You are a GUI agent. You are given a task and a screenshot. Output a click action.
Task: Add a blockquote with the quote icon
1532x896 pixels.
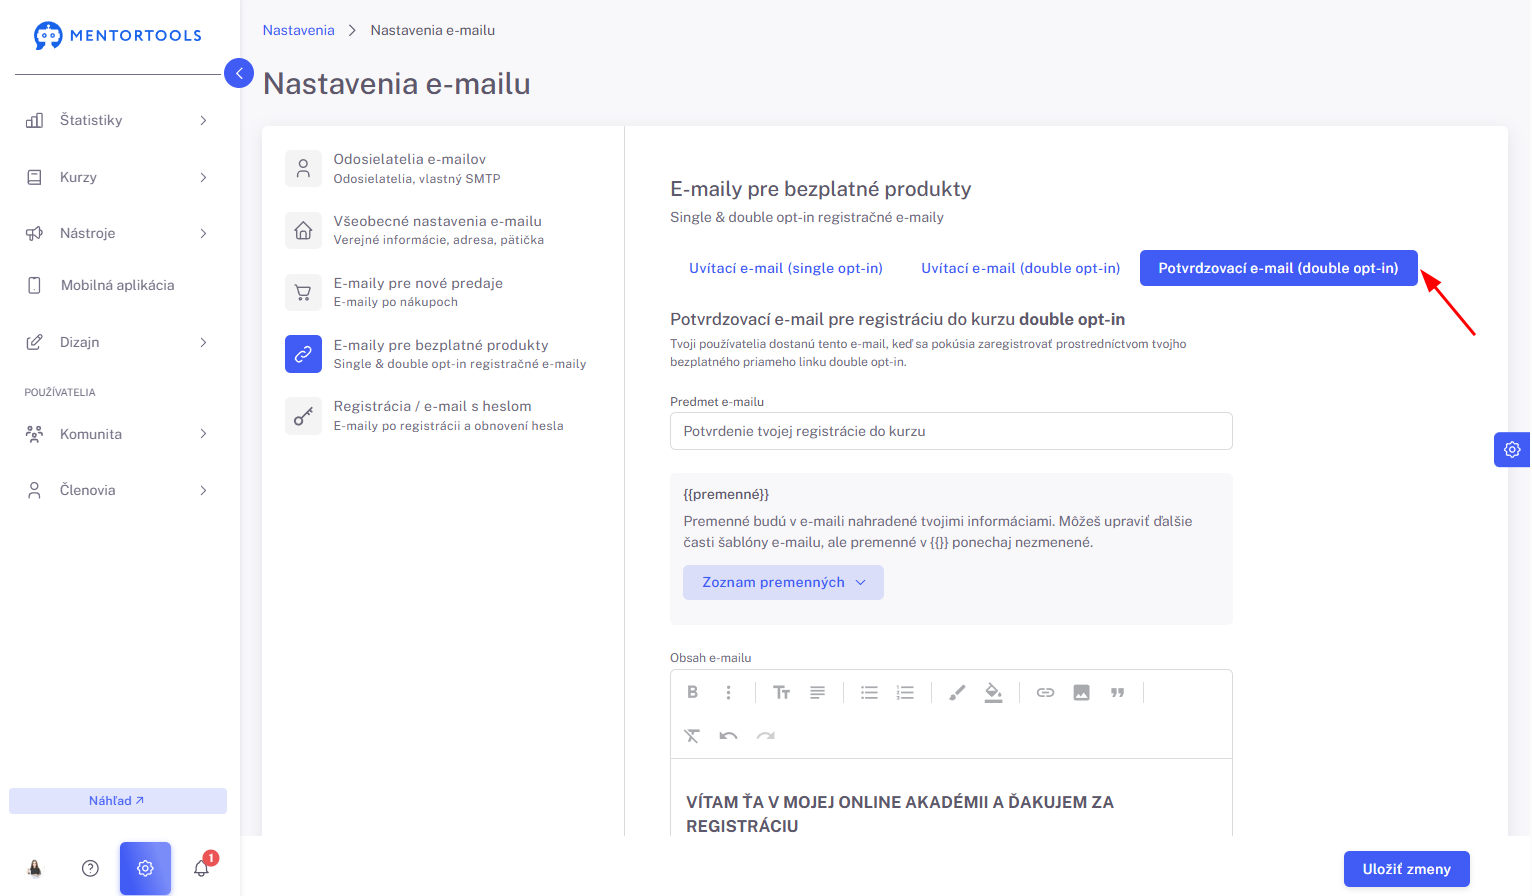[x=1117, y=692]
